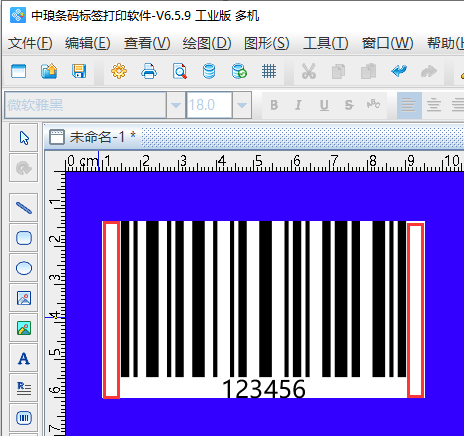Open the 文件(F) menu
The height and width of the screenshot is (436, 464).
tap(30, 43)
